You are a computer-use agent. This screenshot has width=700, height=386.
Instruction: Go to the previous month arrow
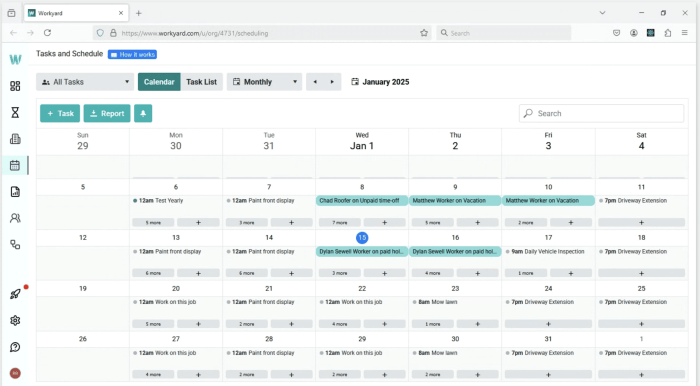[315, 82]
